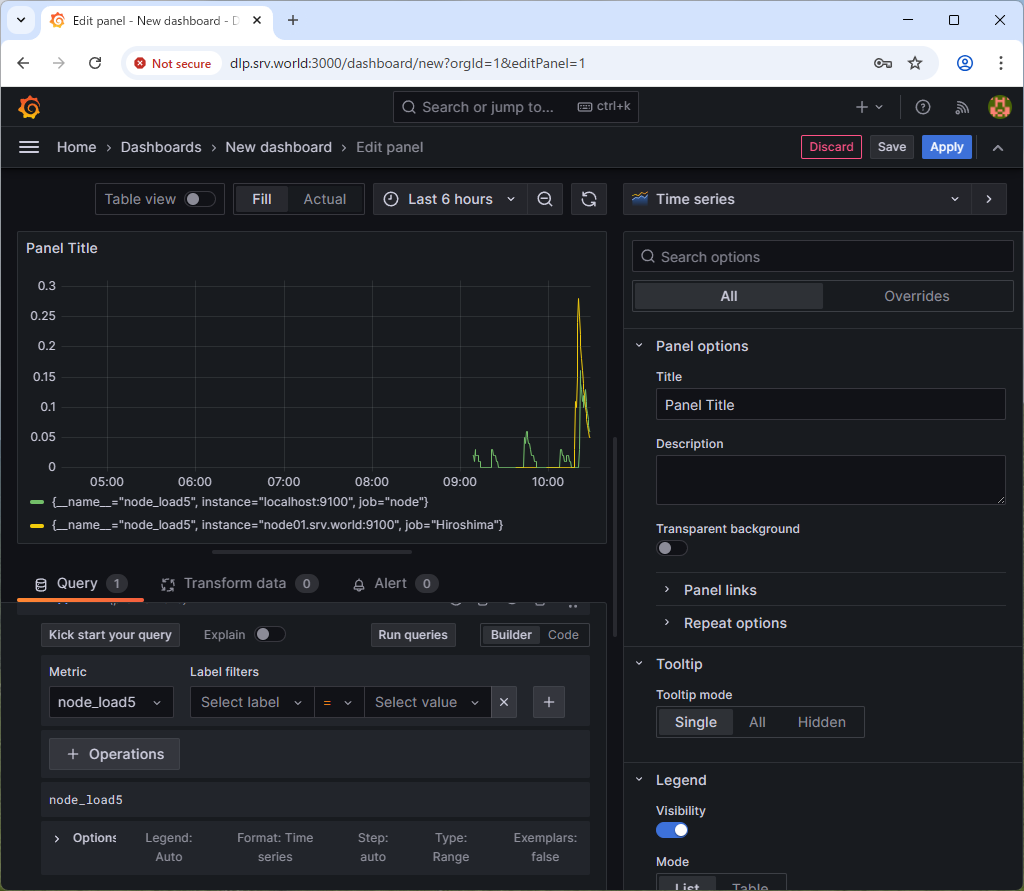
Task: Click the Run queries button
Action: 413,635
